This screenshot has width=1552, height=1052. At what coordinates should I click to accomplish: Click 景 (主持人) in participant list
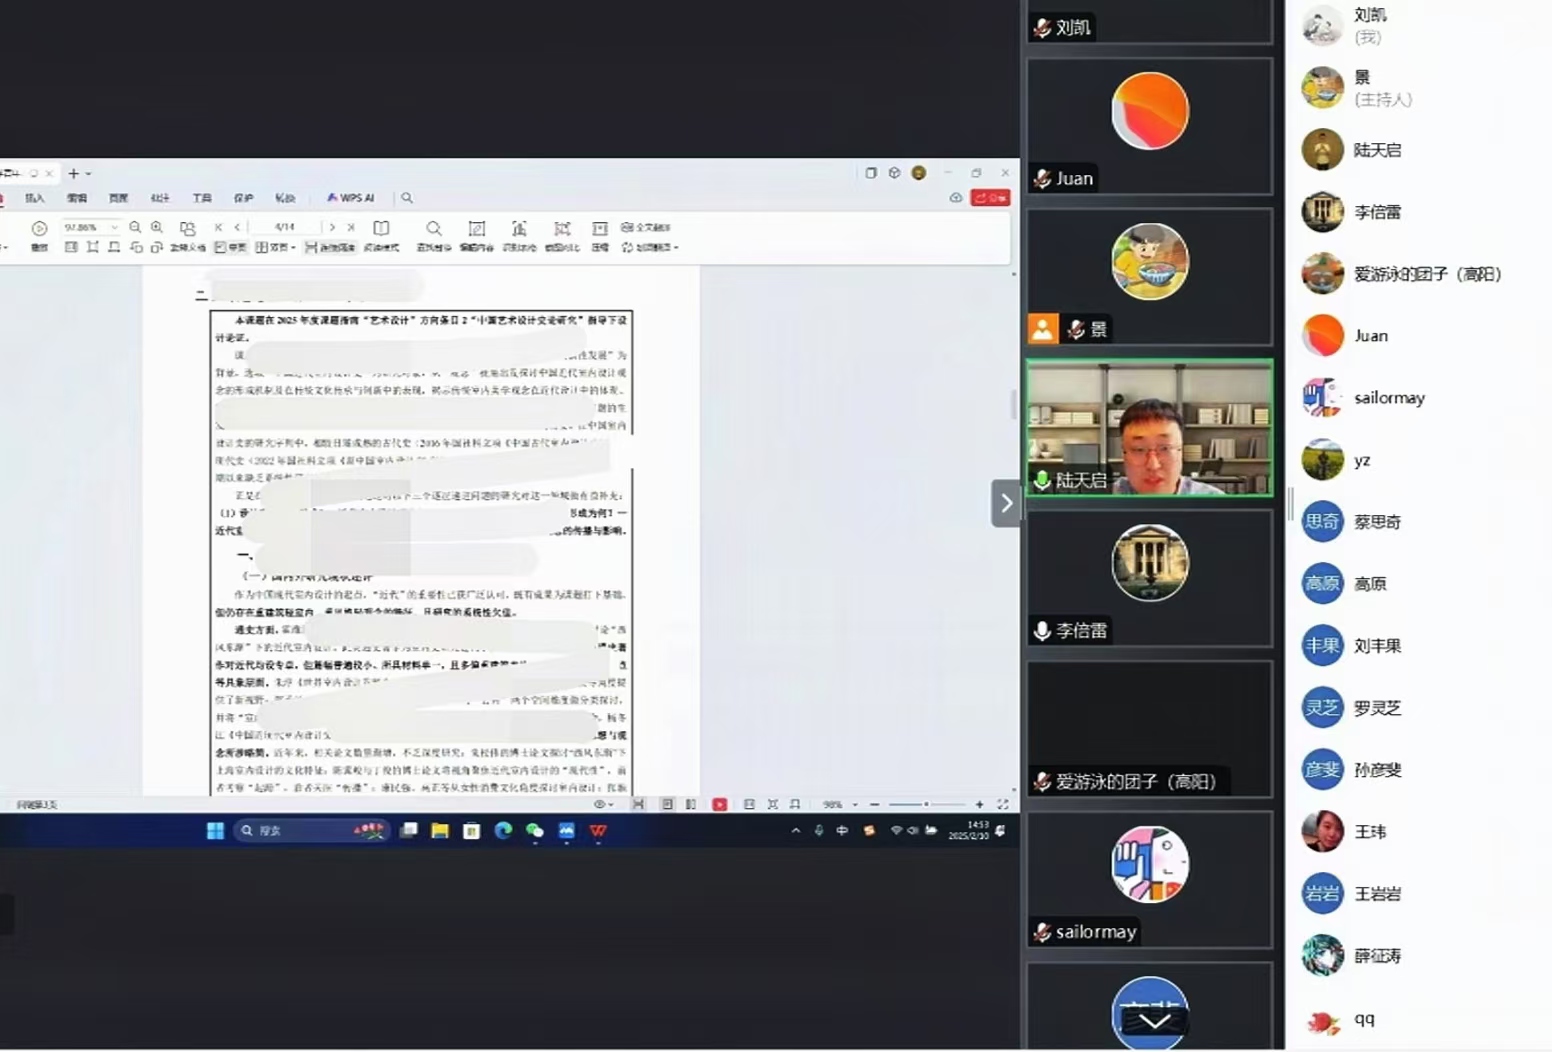click(1418, 87)
